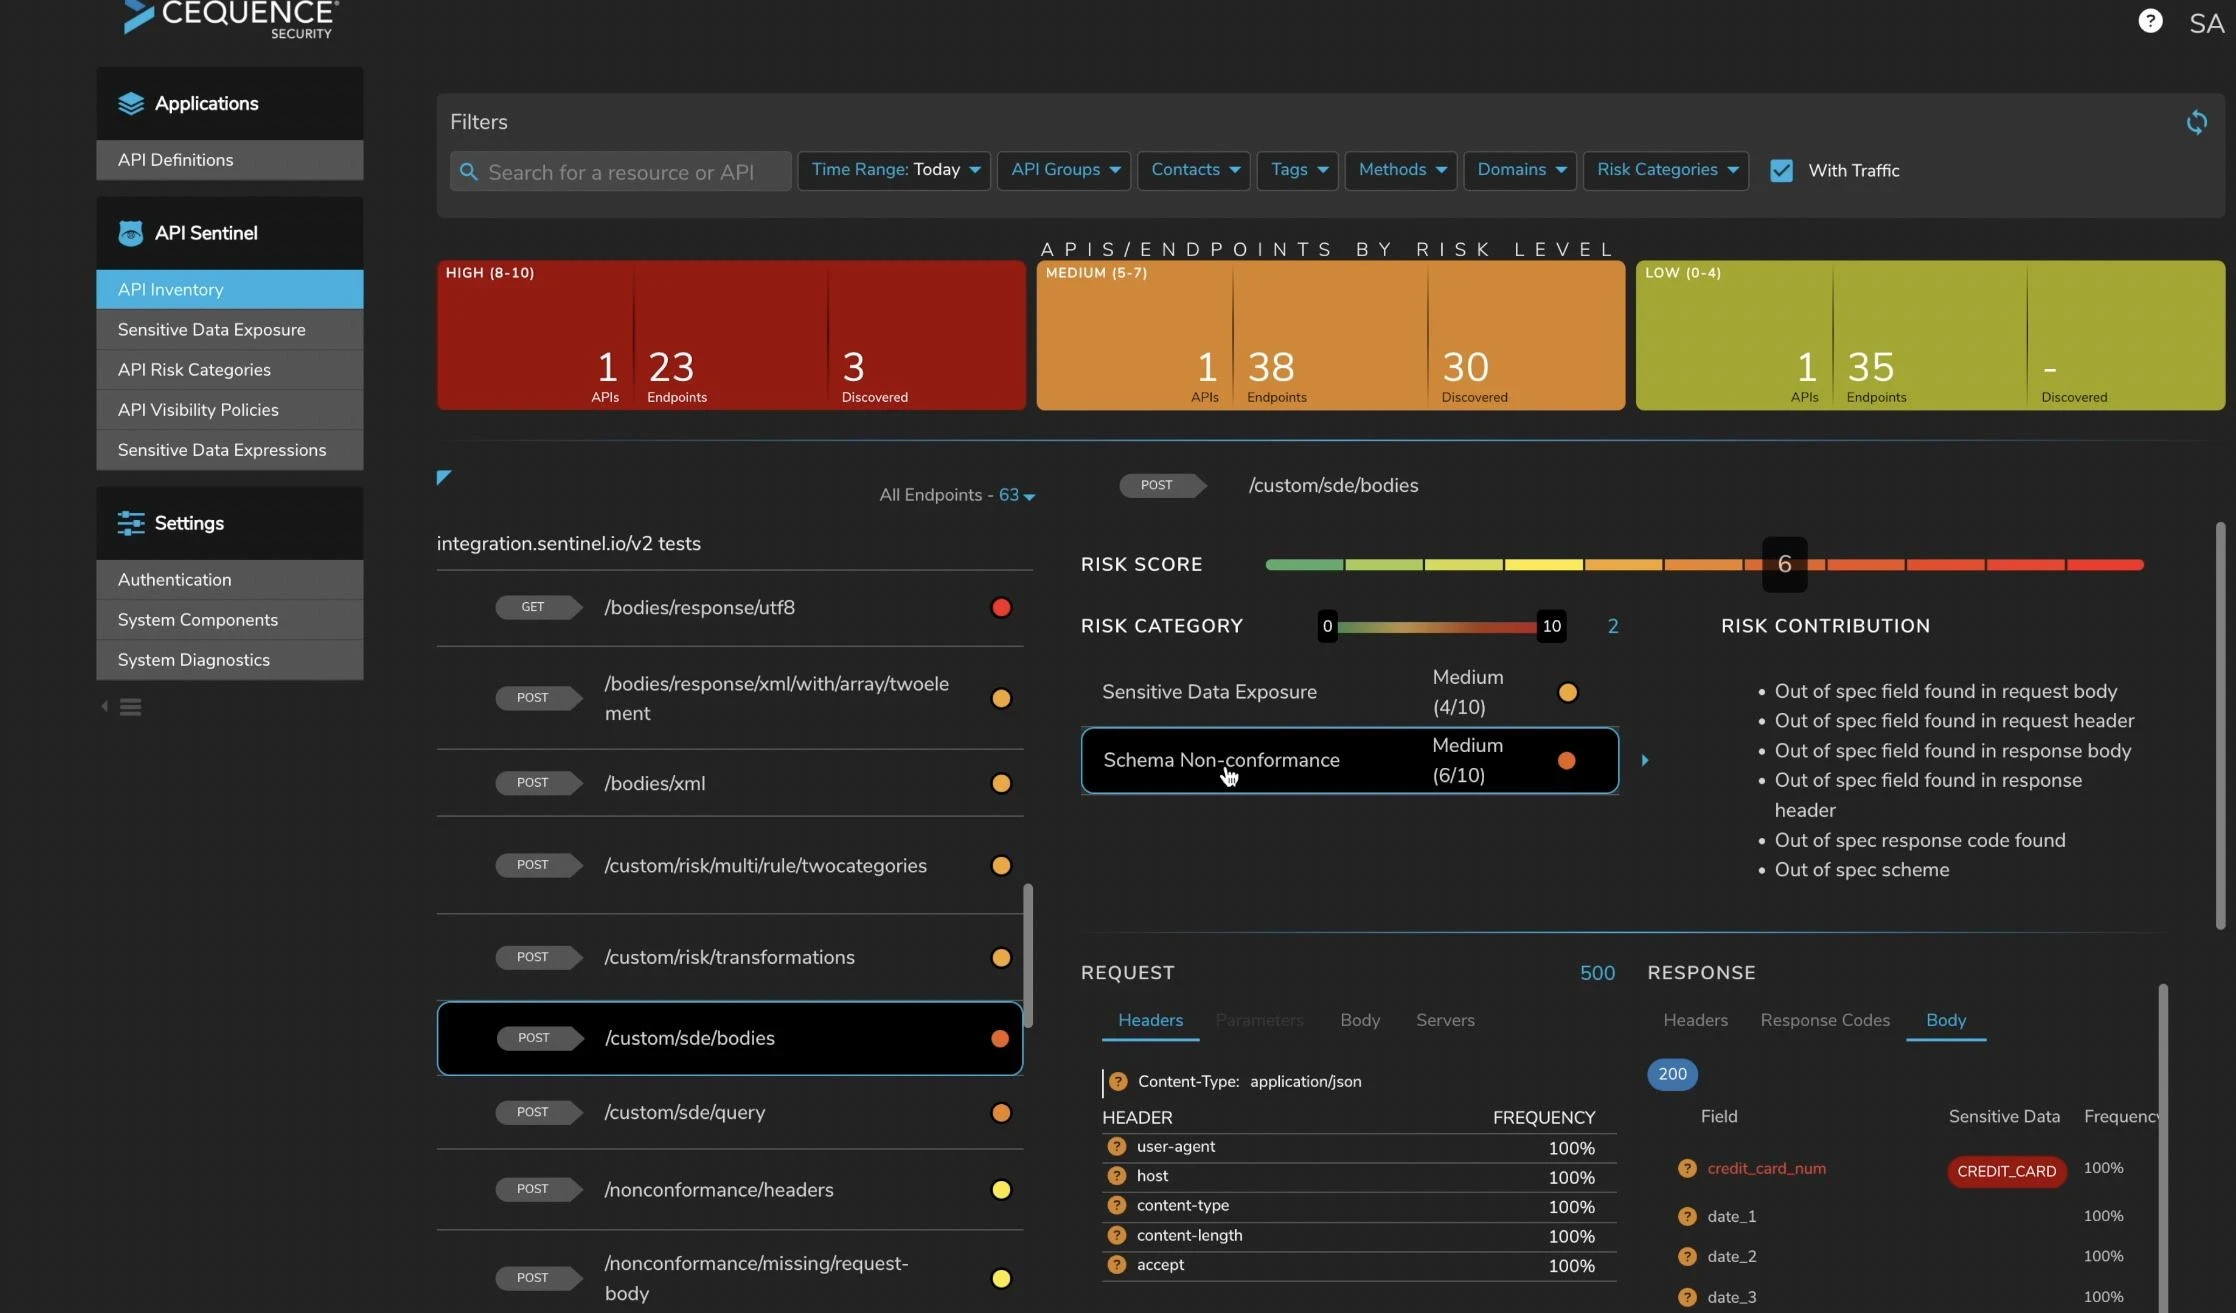Click the resource or API search field

pyautogui.click(x=621, y=172)
